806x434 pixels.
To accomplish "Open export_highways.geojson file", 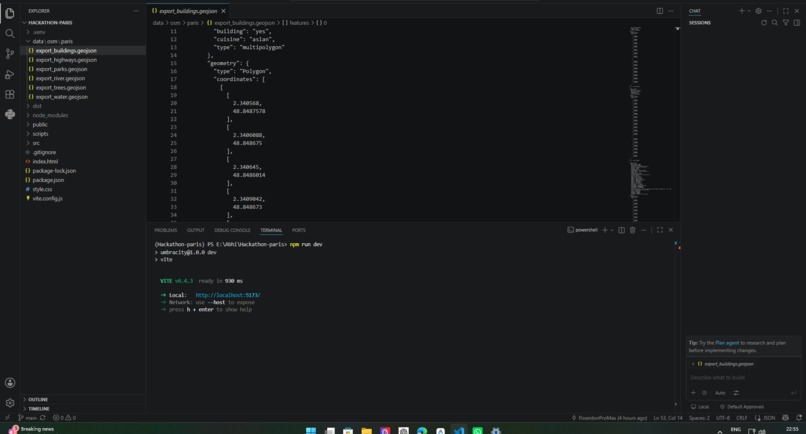I will 66,60.
